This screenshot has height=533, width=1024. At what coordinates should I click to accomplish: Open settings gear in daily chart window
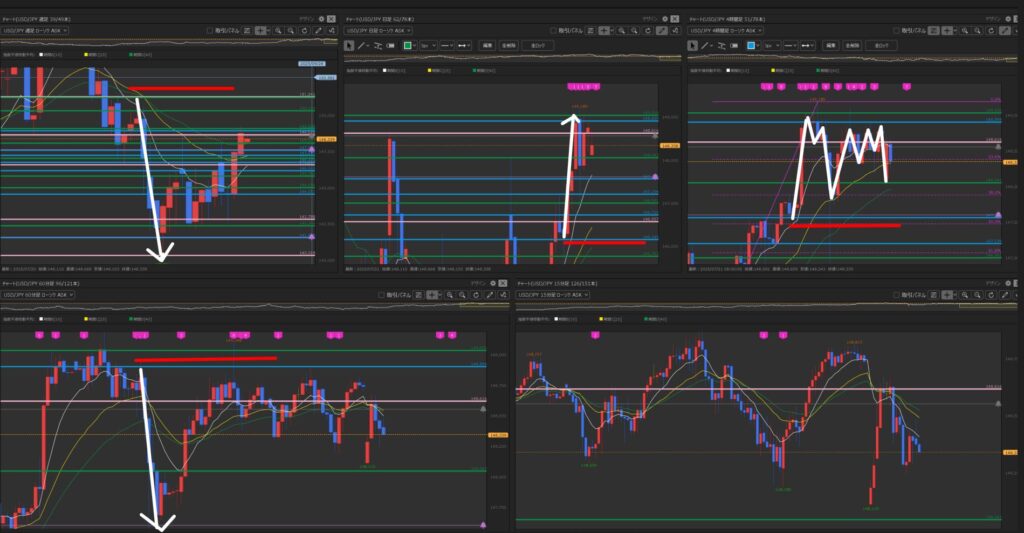pyautogui.click(x=664, y=19)
